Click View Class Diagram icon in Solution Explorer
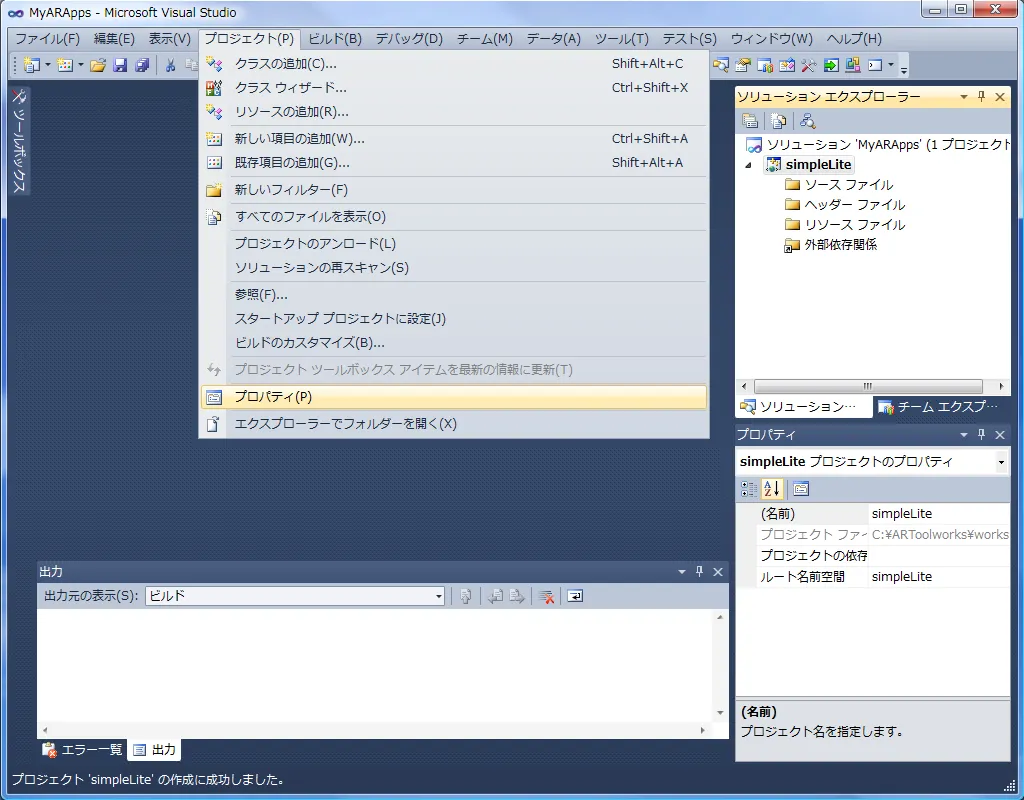The height and width of the screenshot is (800, 1024). pyautogui.click(x=808, y=121)
